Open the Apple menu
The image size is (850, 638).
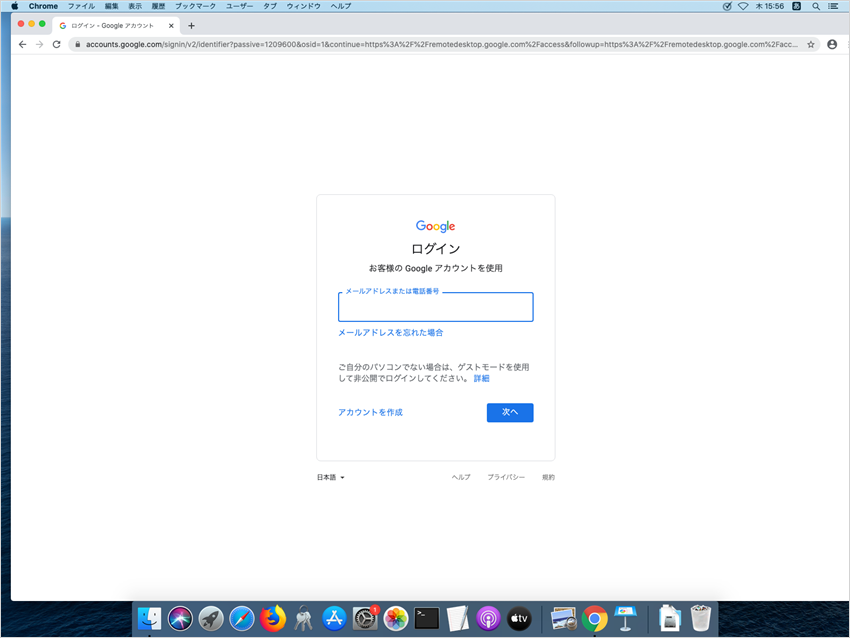tap(15, 6)
